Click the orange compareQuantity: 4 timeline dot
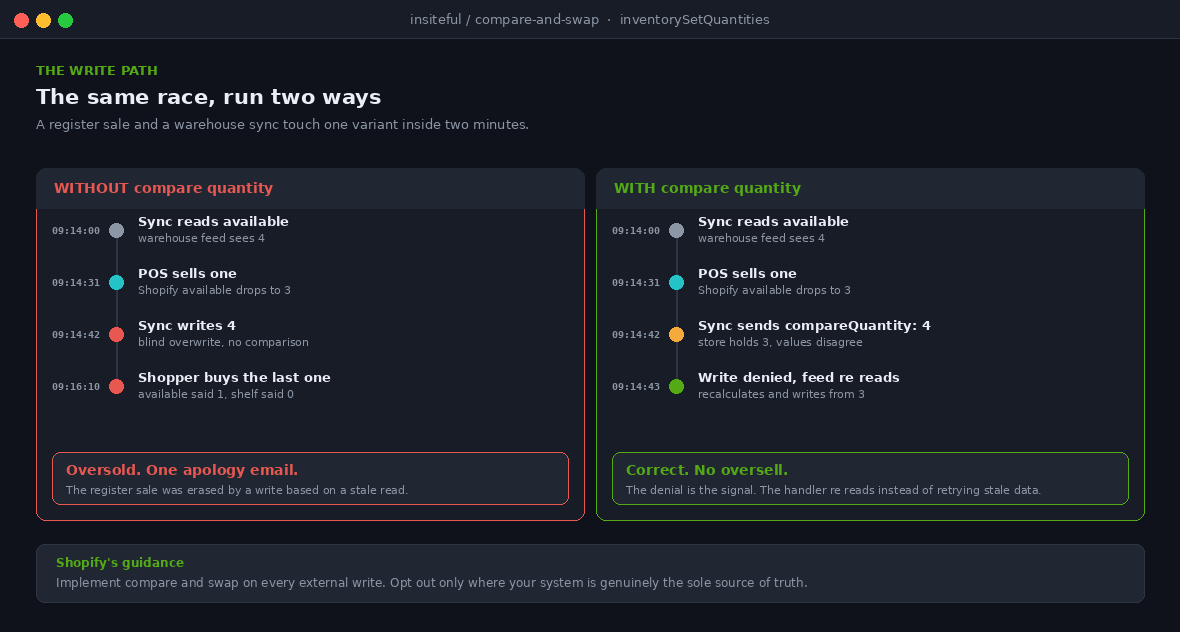Image resolution: width=1180 pixels, height=632 pixels. pyautogui.click(x=677, y=335)
